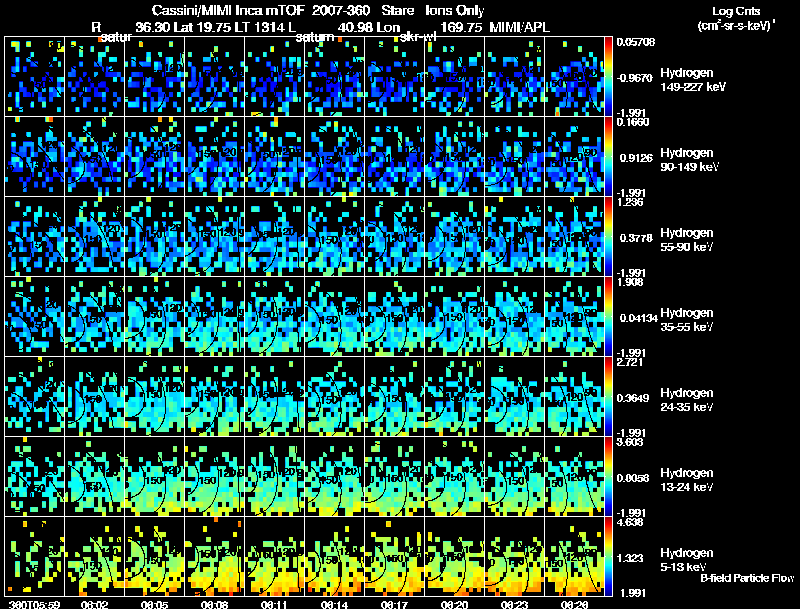The height and width of the screenshot is (609, 800).
Task: Click the 35-55 keV color scale bar
Action: [x=608, y=317]
